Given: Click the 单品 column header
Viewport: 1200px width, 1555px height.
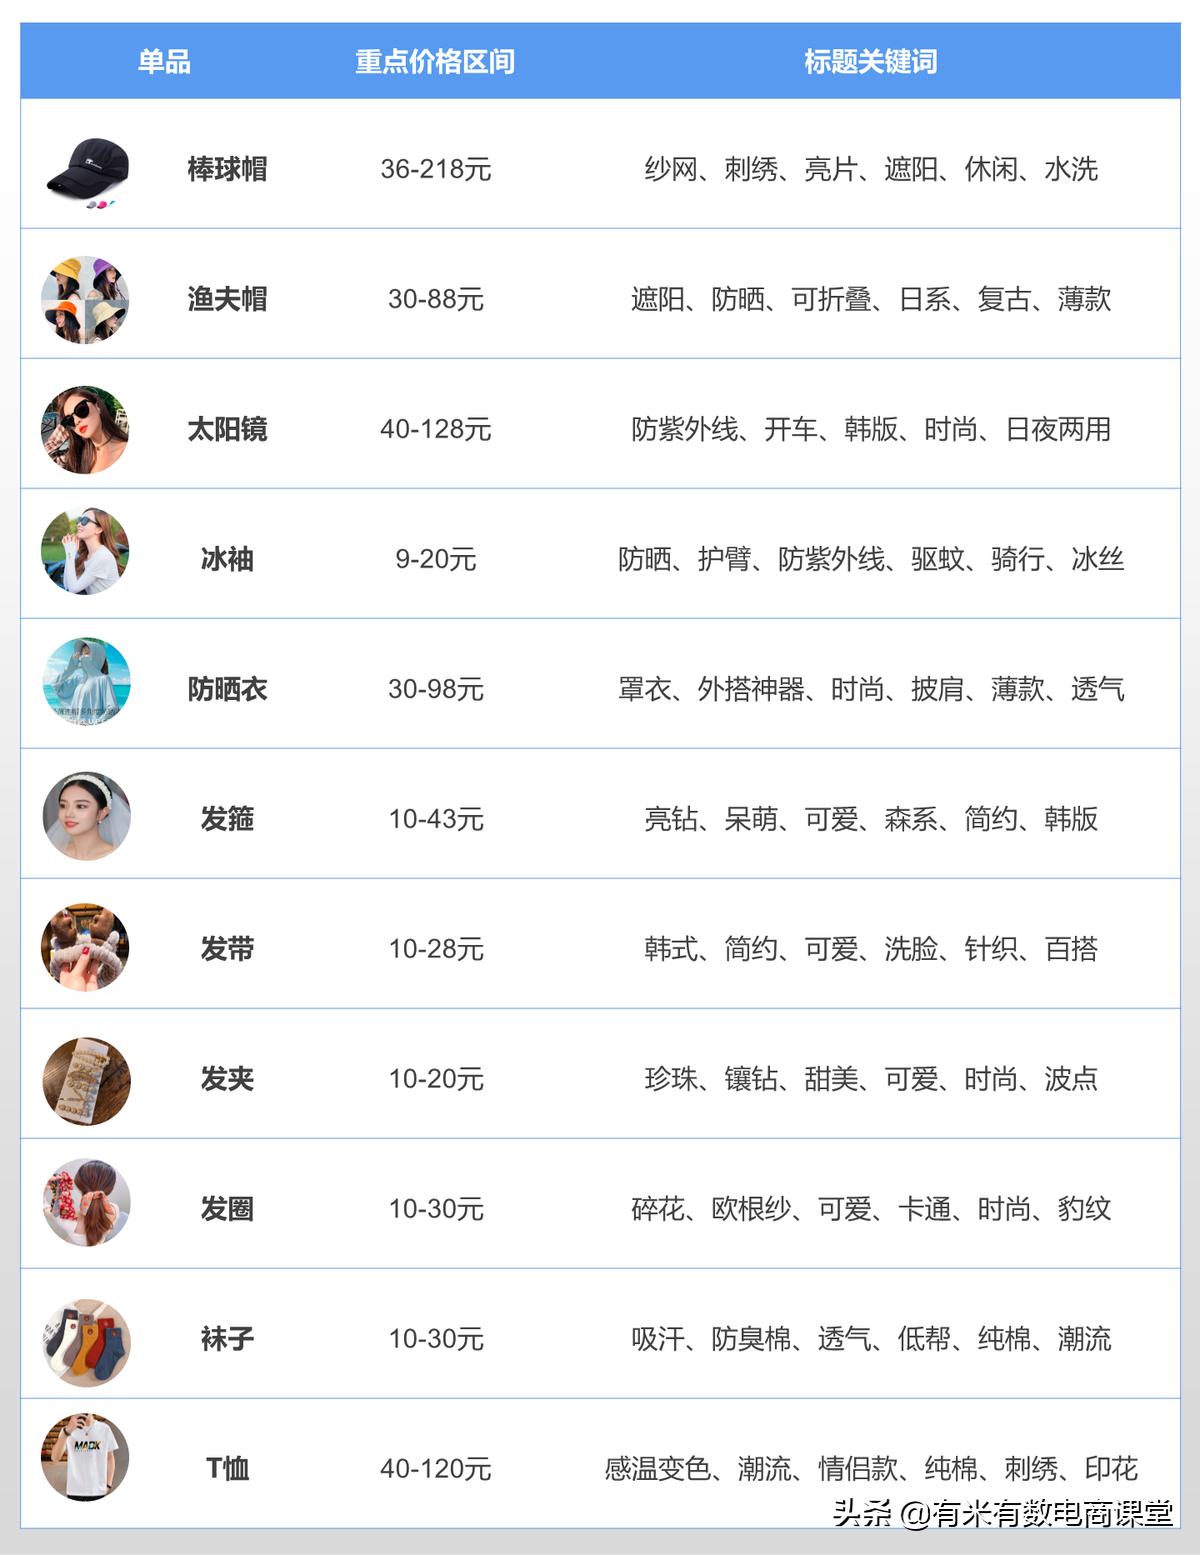Looking at the screenshot, I should pos(164,62).
